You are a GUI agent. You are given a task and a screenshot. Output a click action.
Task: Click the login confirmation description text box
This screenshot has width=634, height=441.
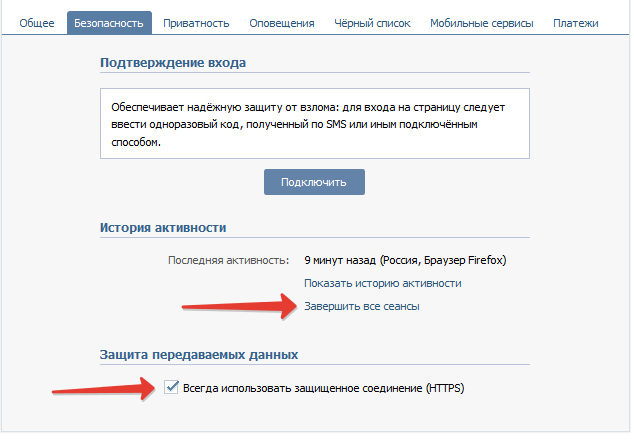click(314, 124)
